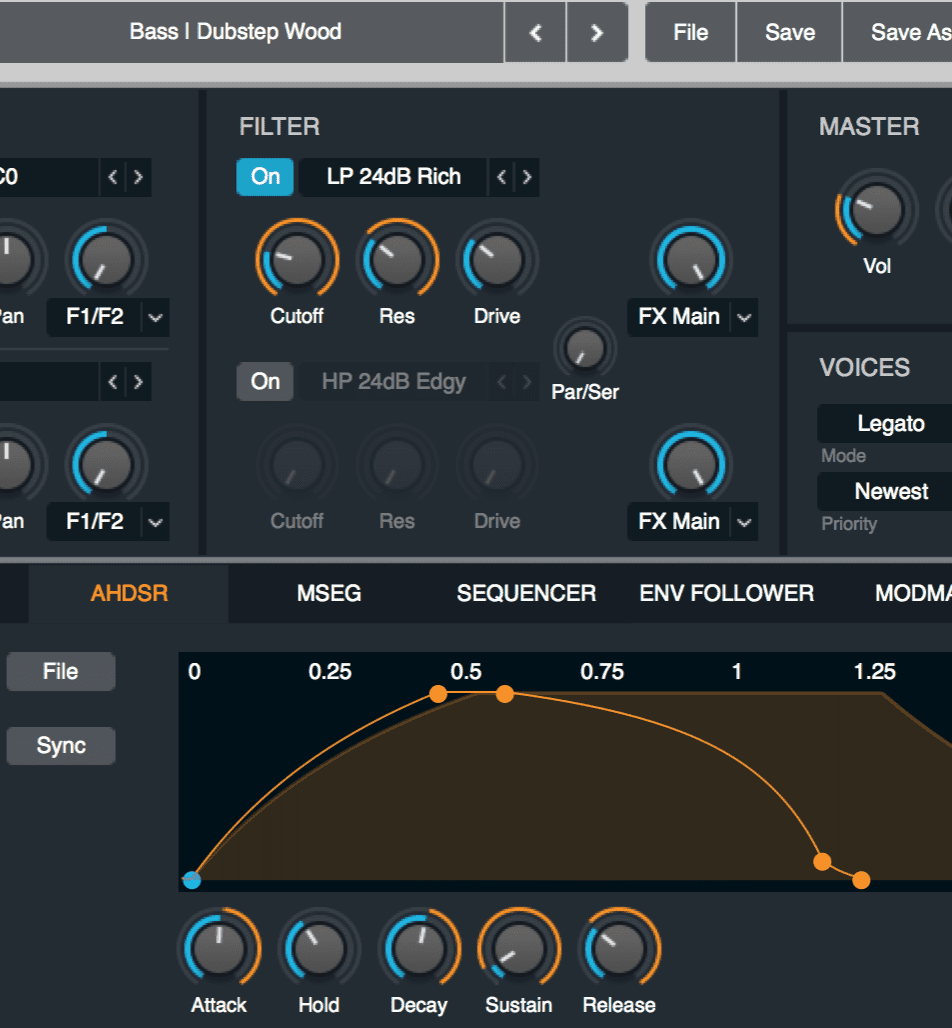Viewport: 952px width, 1028px height.
Task: Load the previous preset with the left arrow
Action: [535, 32]
